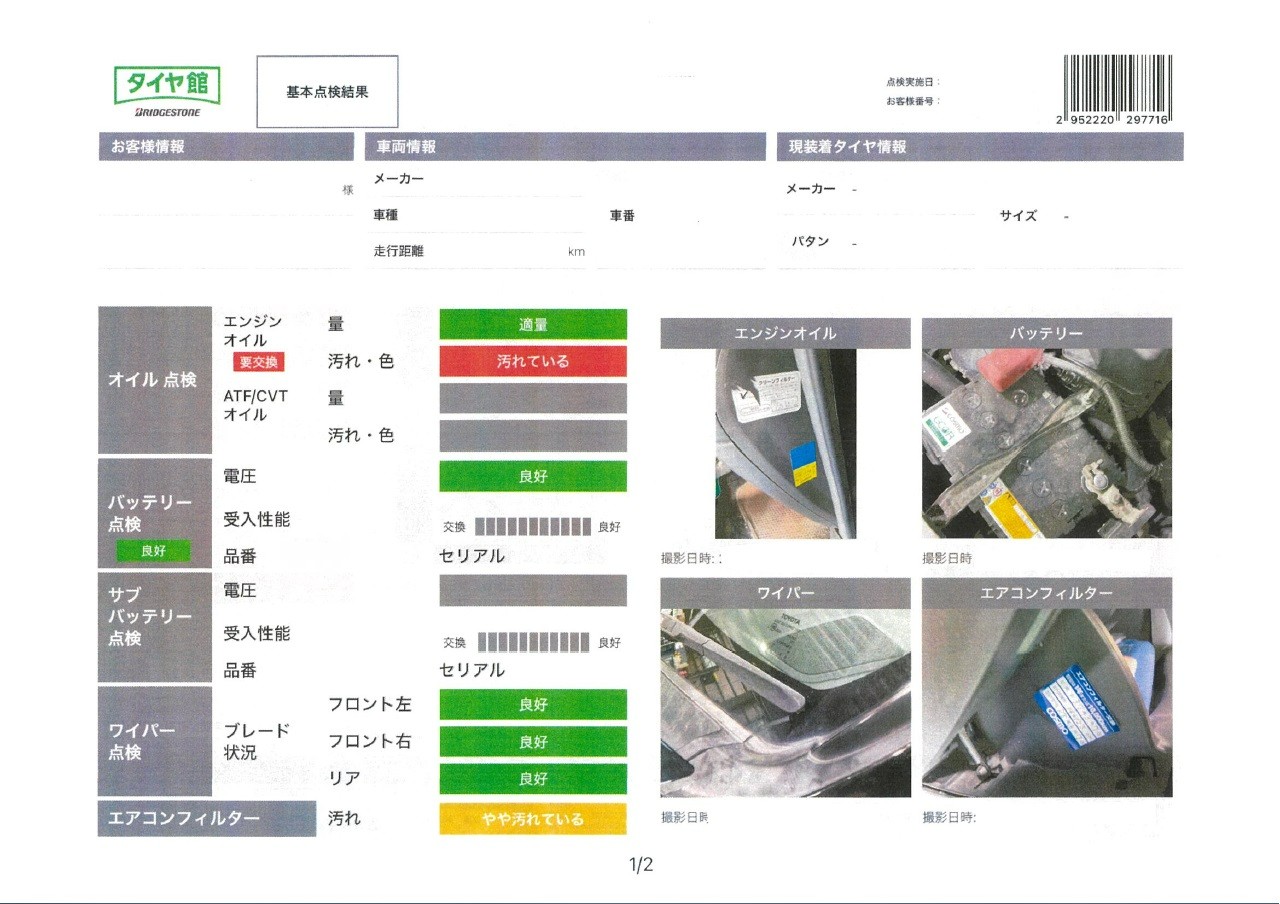Viewport: 1280px width, 904px height.
Task: Click the red 要交換 badge under エンジンオイル
Action: pyautogui.click(x=259, y=362)
